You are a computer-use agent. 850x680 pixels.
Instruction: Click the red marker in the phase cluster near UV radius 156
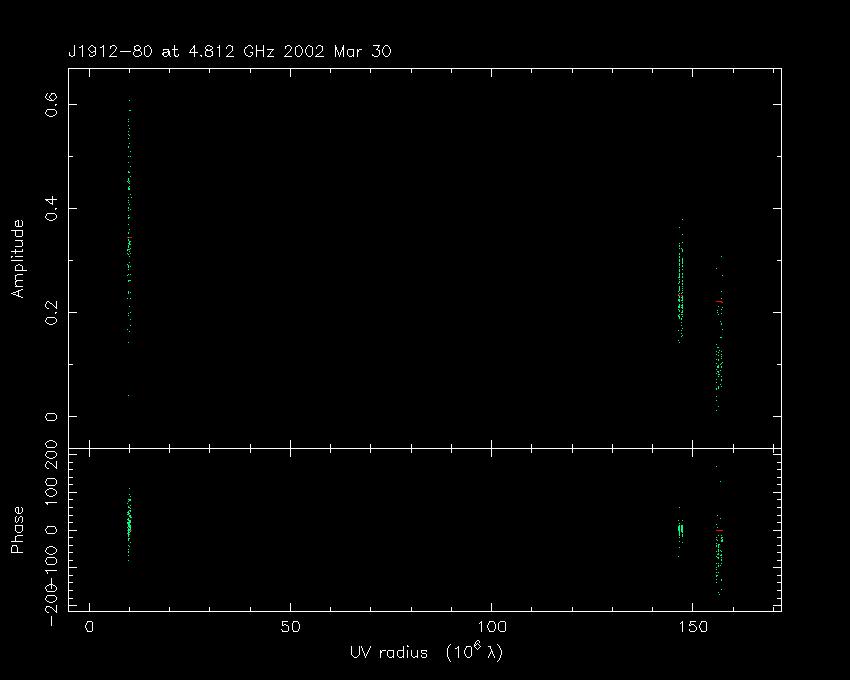tap(719, 530)
